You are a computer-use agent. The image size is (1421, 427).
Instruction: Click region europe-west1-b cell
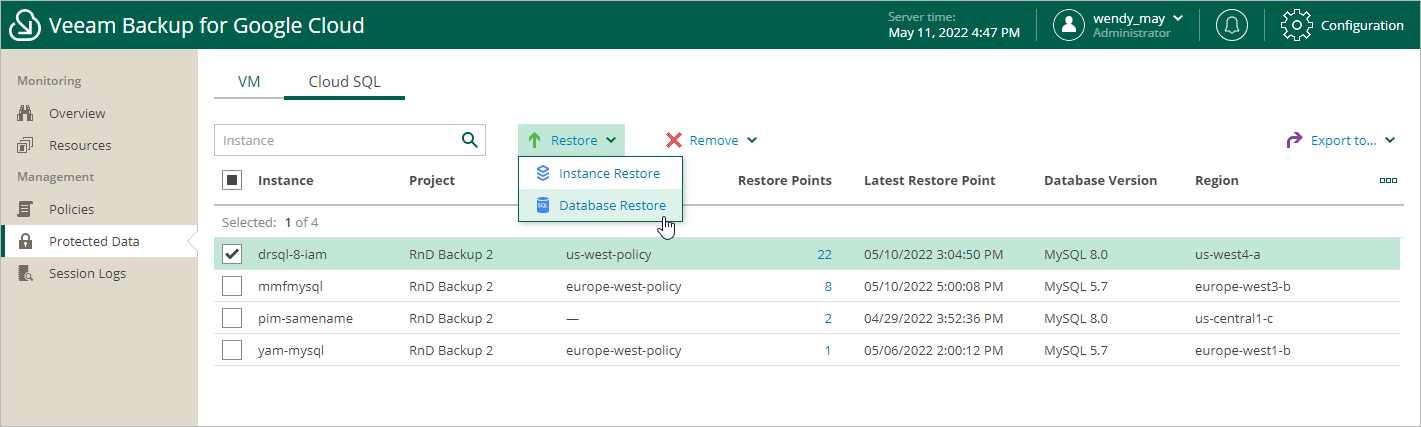click(x=1243, y=350)
